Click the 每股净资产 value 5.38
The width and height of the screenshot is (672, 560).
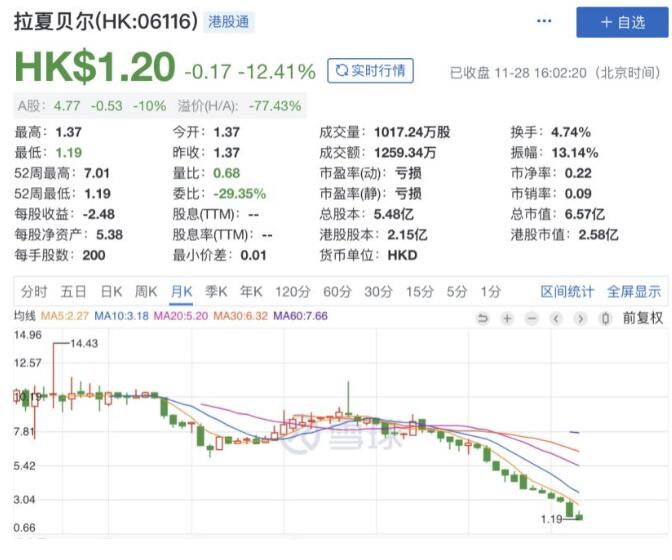109,235
